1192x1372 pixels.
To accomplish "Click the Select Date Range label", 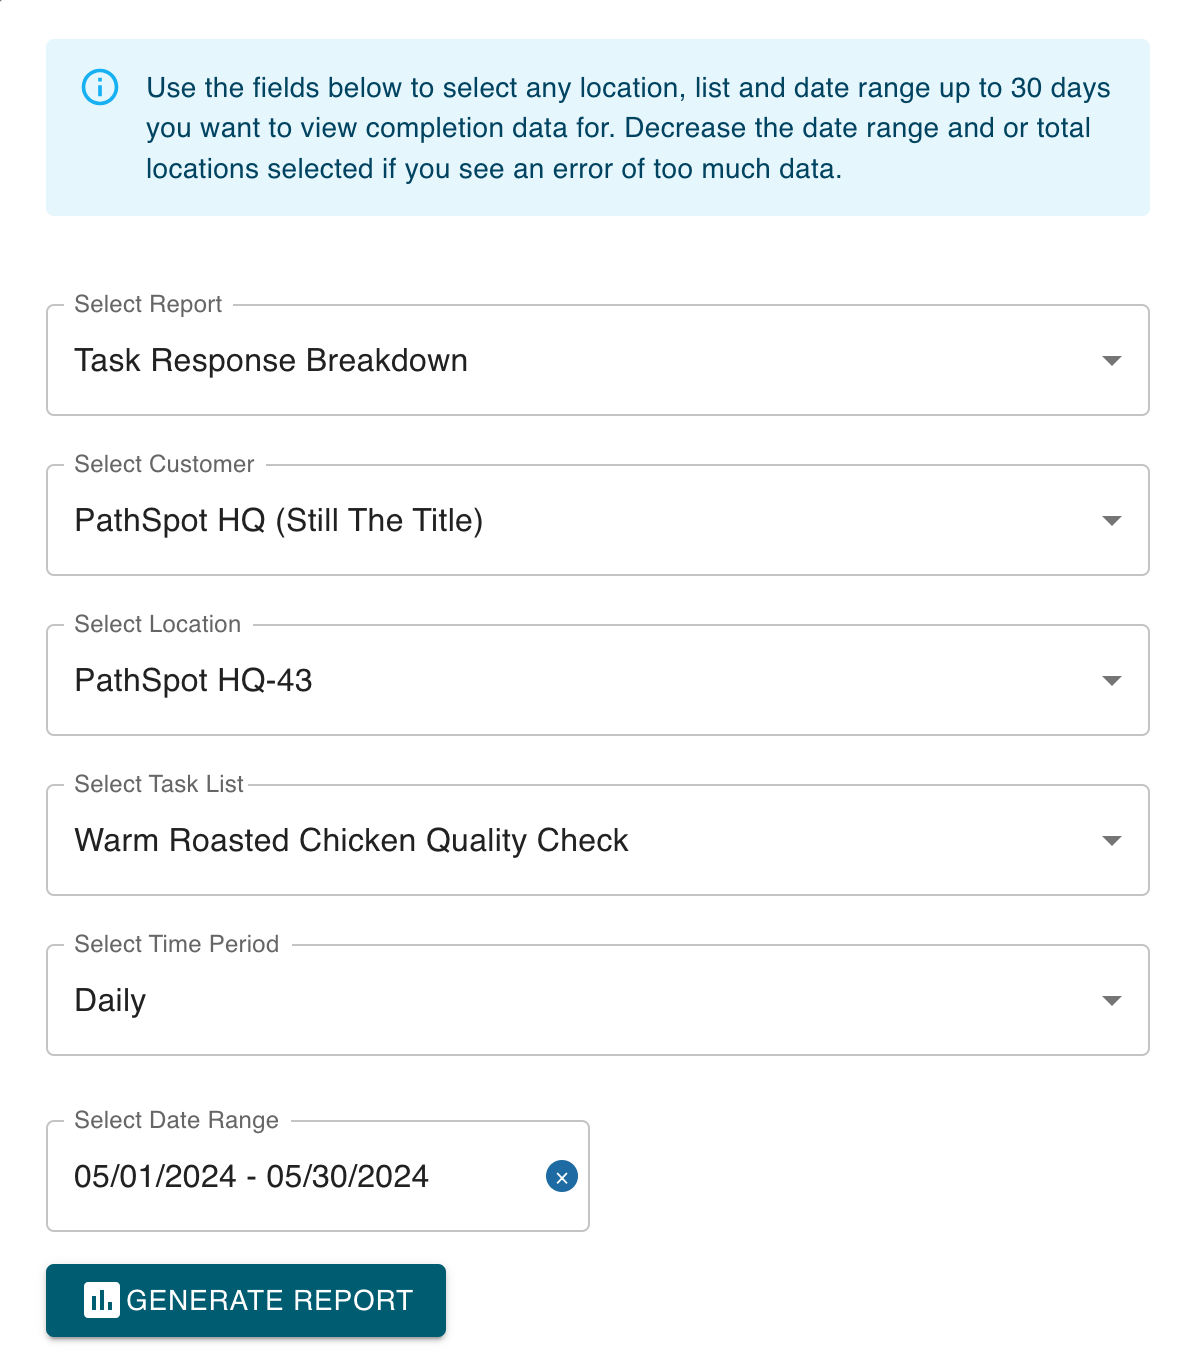I will click(176, 1120).
